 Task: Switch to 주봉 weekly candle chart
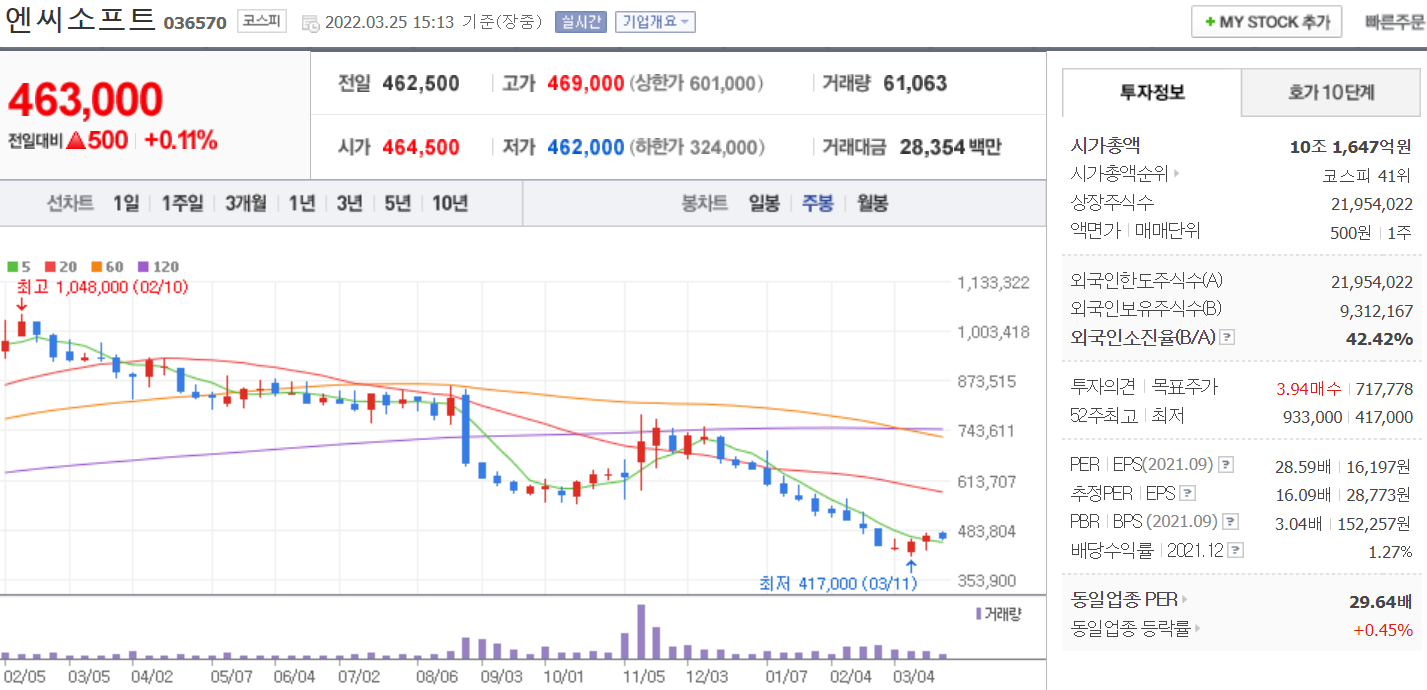point(817,203)
